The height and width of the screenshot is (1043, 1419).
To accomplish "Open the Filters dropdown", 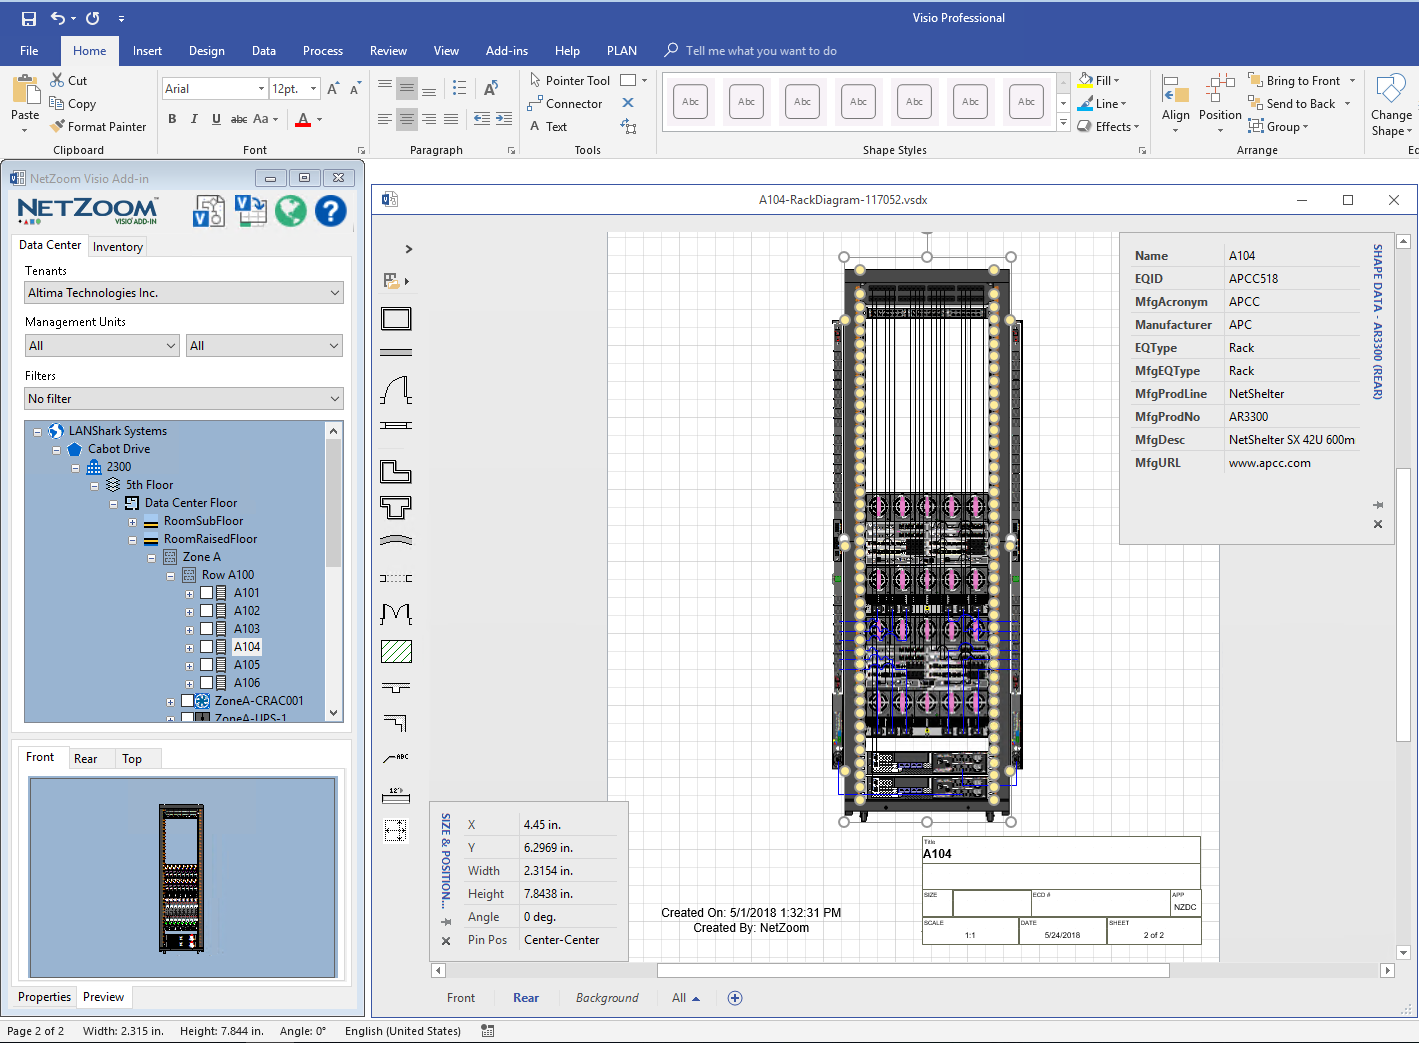I will (184, 399).
